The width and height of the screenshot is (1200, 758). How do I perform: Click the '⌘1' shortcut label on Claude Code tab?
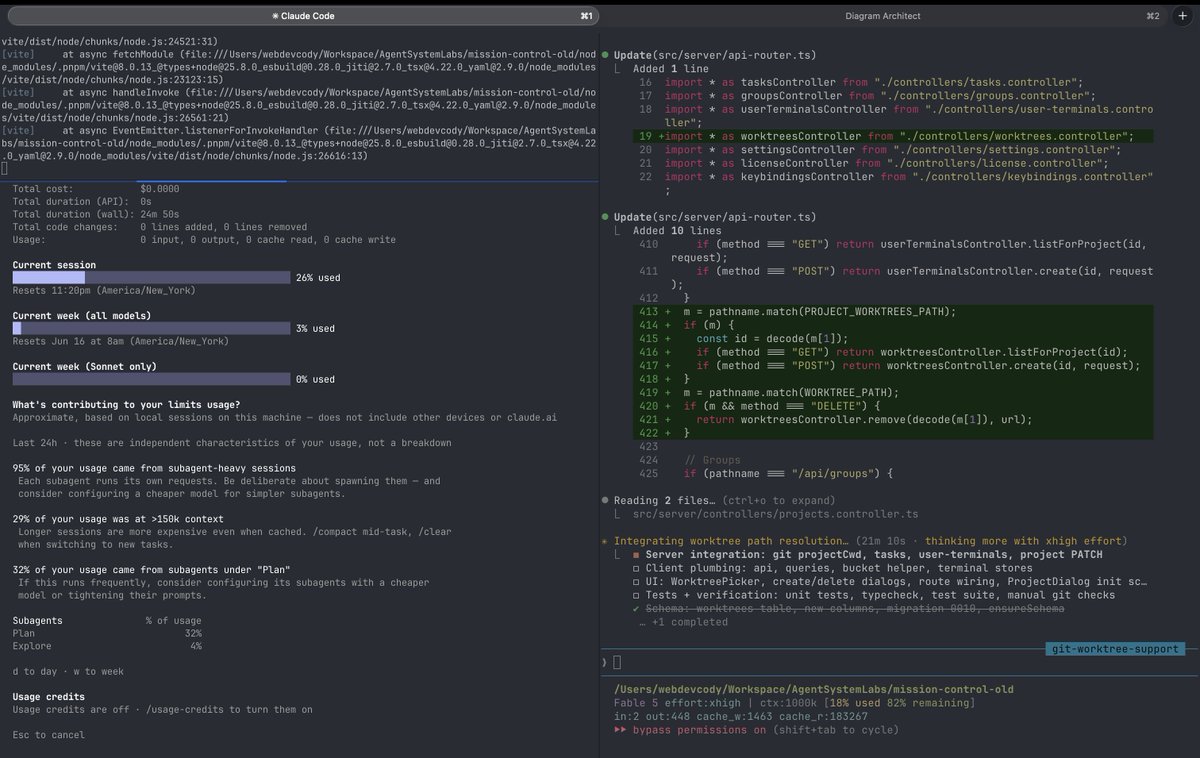pyautogui.click(x=586, y=16)
